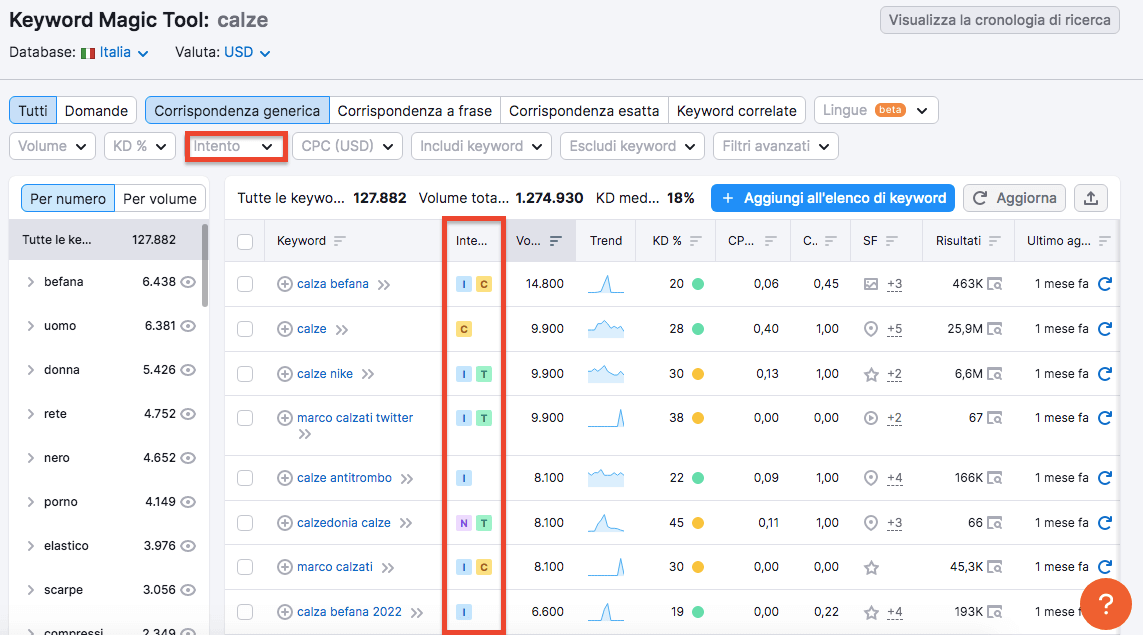
Task: Open Filtri avanzati dropdown
Action: (x=776, y=146)
